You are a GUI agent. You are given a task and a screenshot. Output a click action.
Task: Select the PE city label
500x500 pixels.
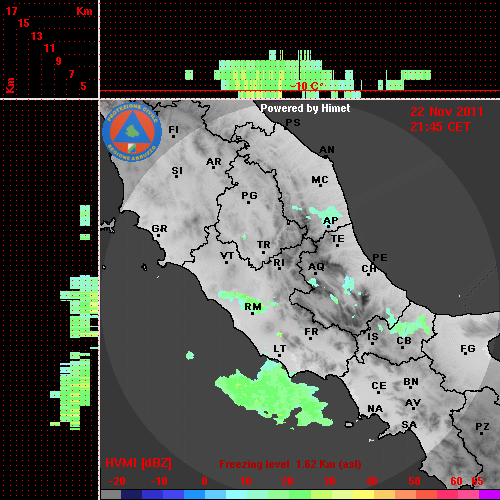(x=380, y=258)
